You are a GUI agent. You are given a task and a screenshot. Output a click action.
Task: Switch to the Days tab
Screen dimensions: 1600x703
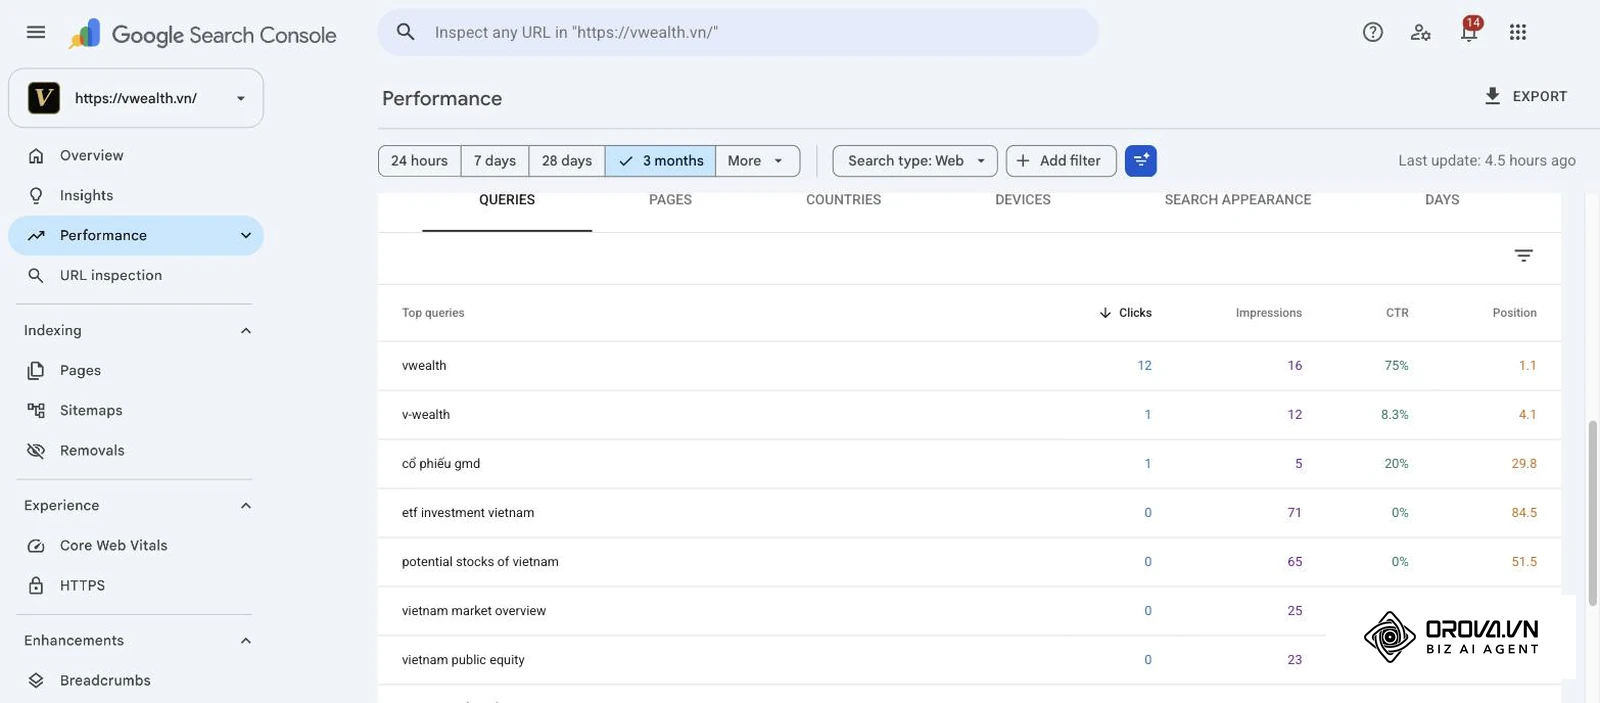point(1442,200)
